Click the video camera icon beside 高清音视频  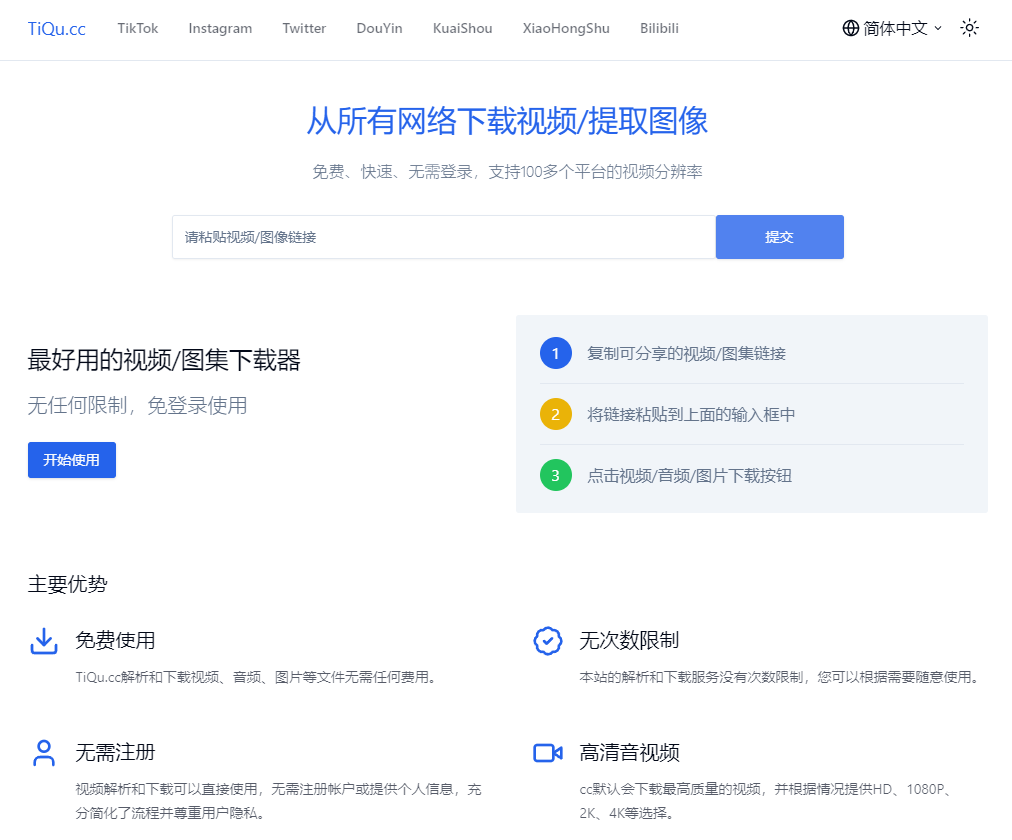pos(547,752)
